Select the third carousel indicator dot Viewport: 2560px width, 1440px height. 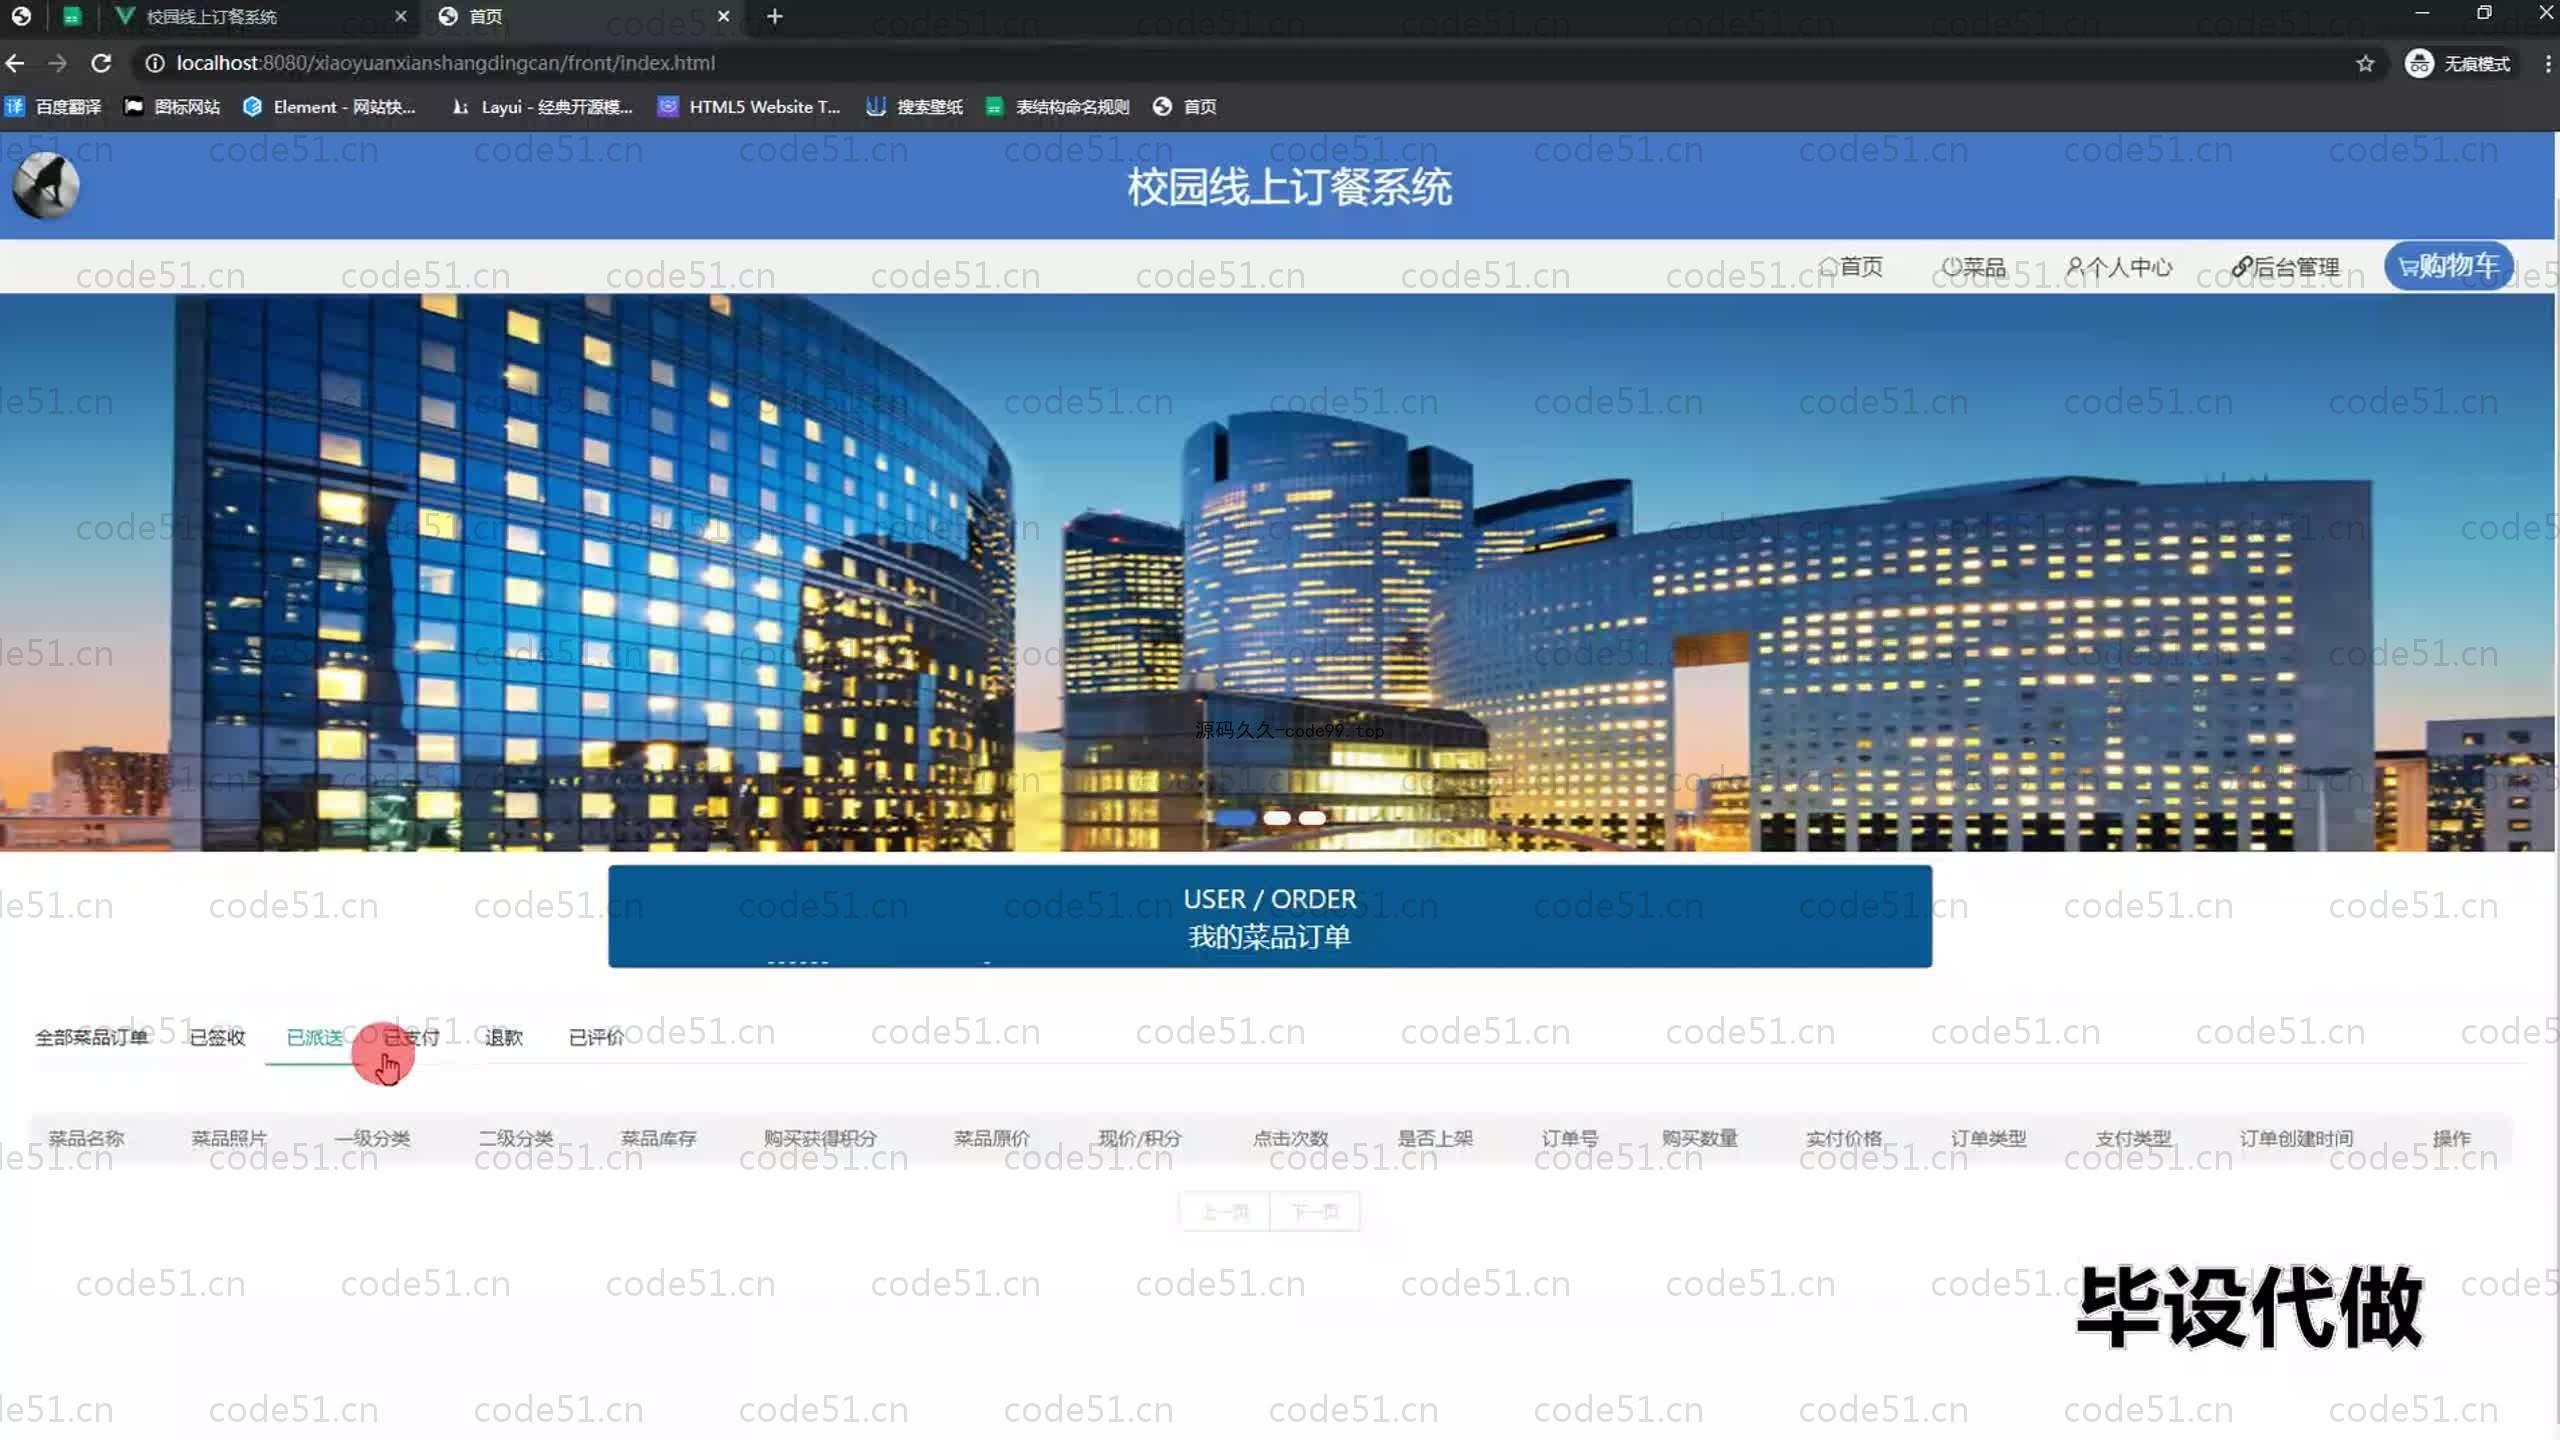(x=1312, y=818)
